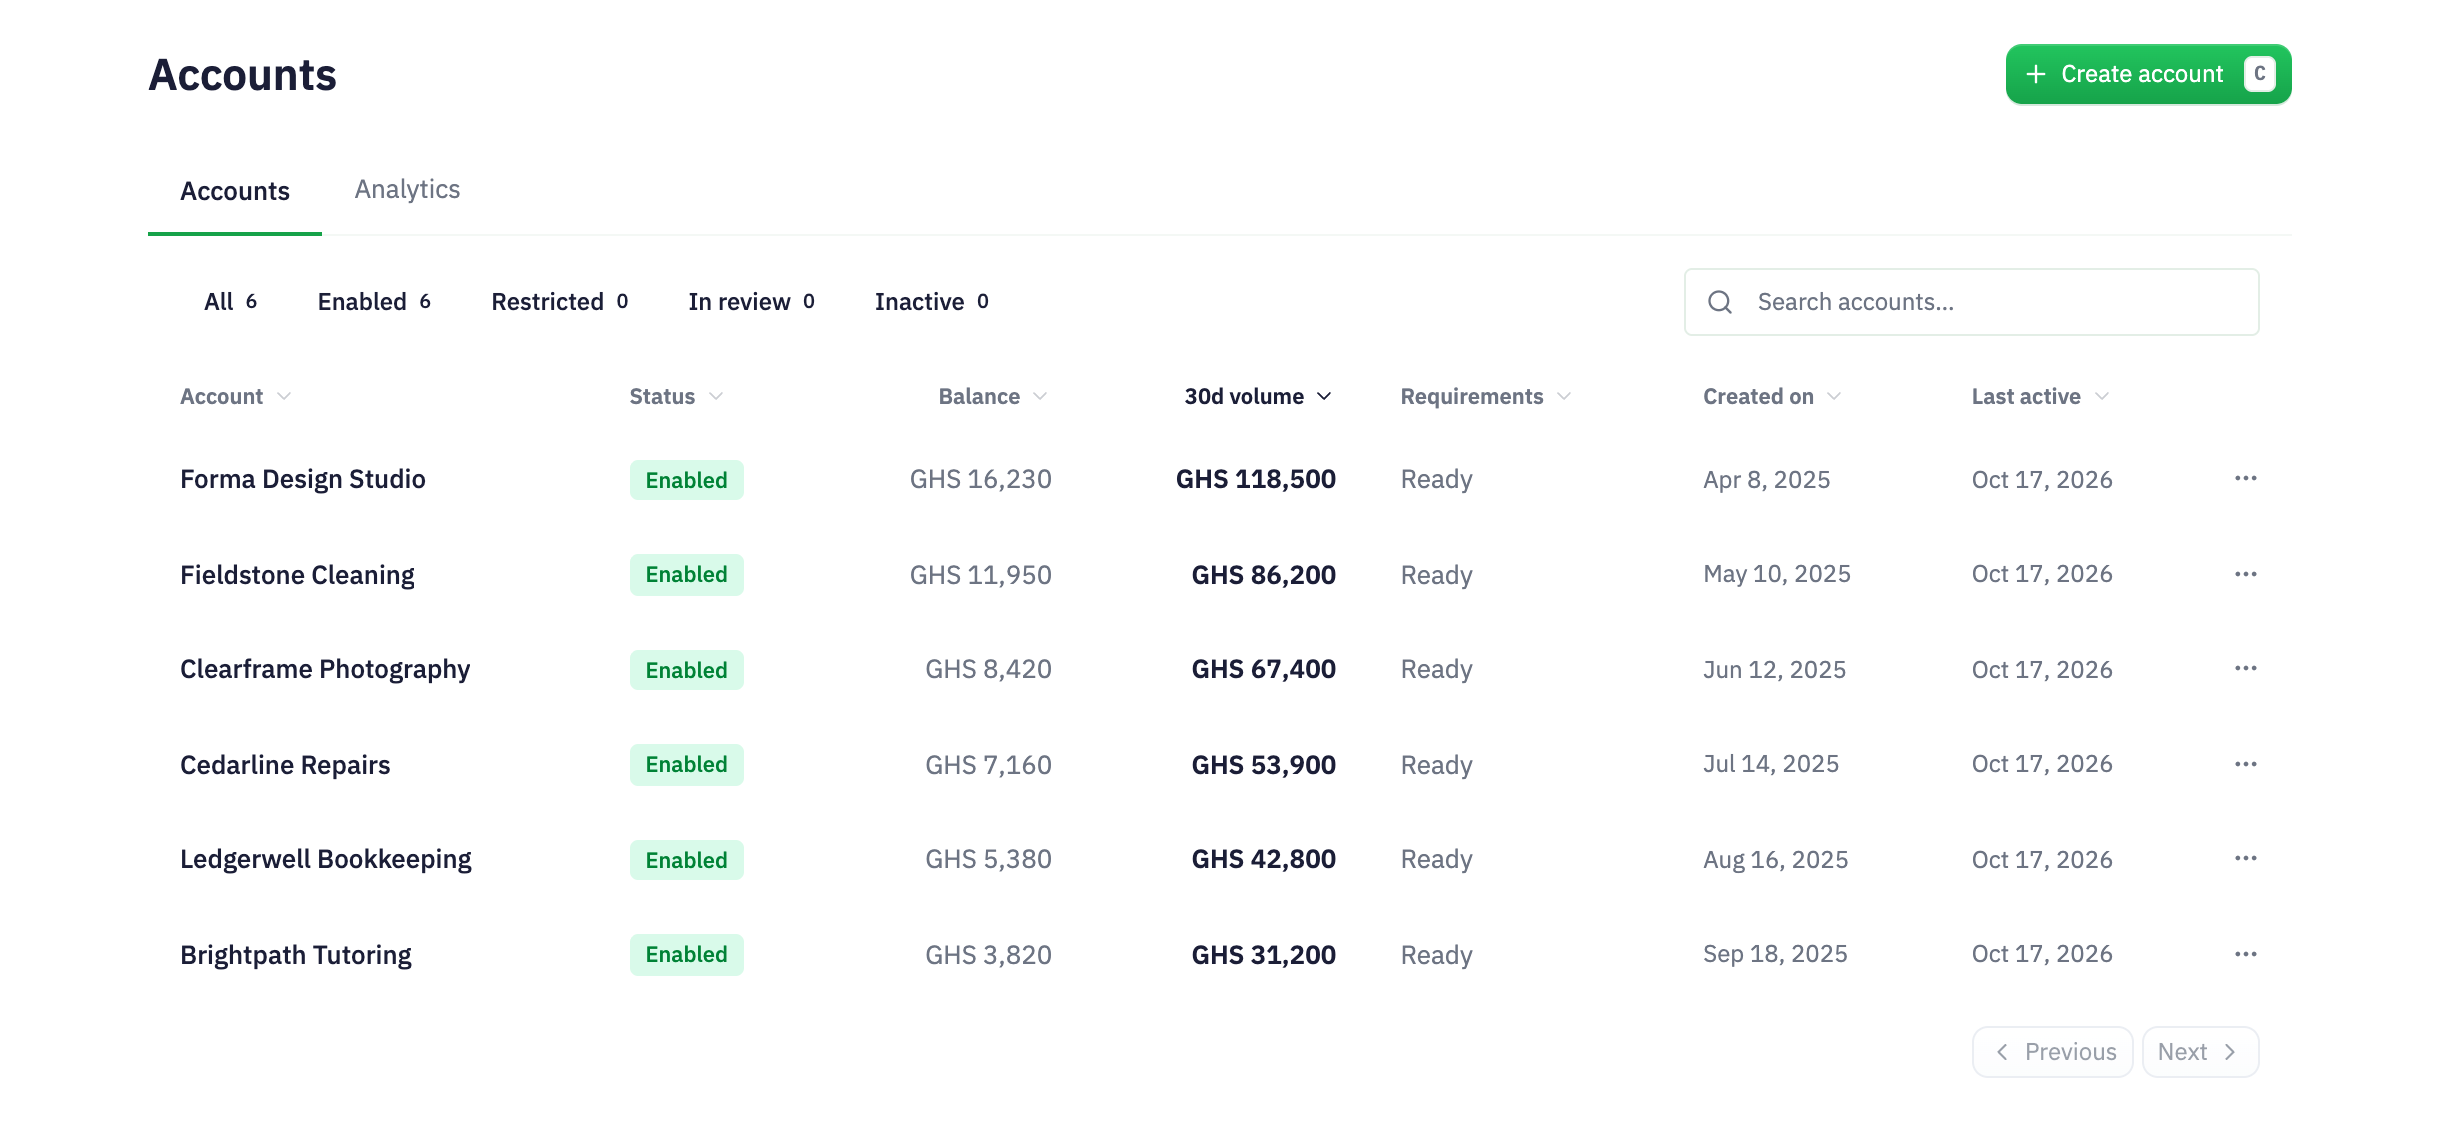This screenshot has width=2440, height=1126.
Task: Select the Accounts tab
Action: click(x=235, y=191)
